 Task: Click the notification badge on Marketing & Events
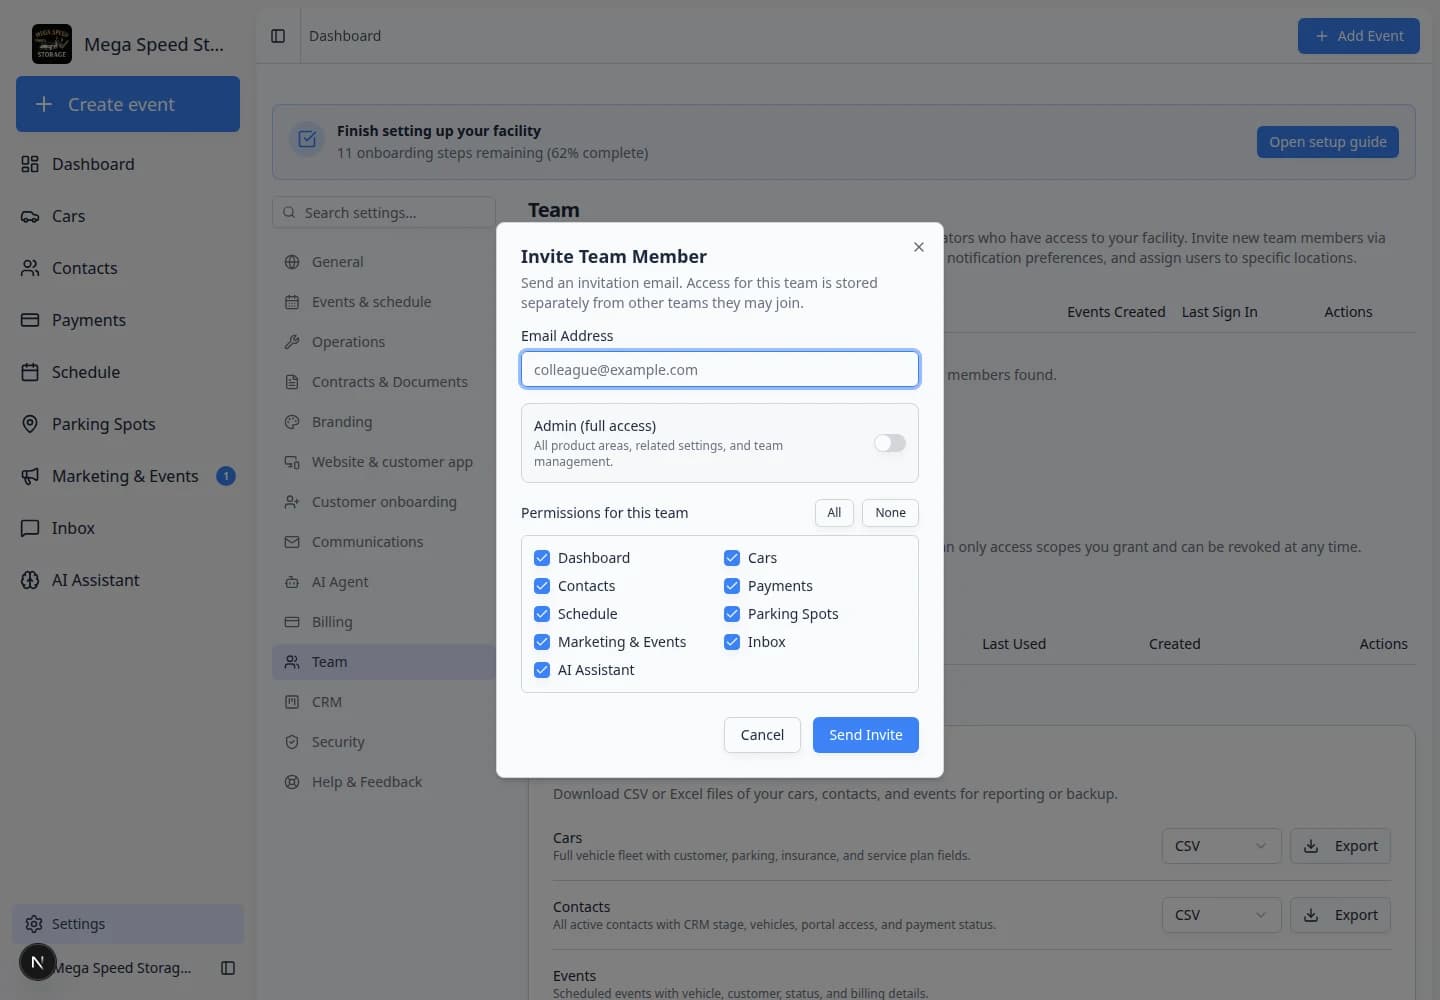tap(226, 476)
